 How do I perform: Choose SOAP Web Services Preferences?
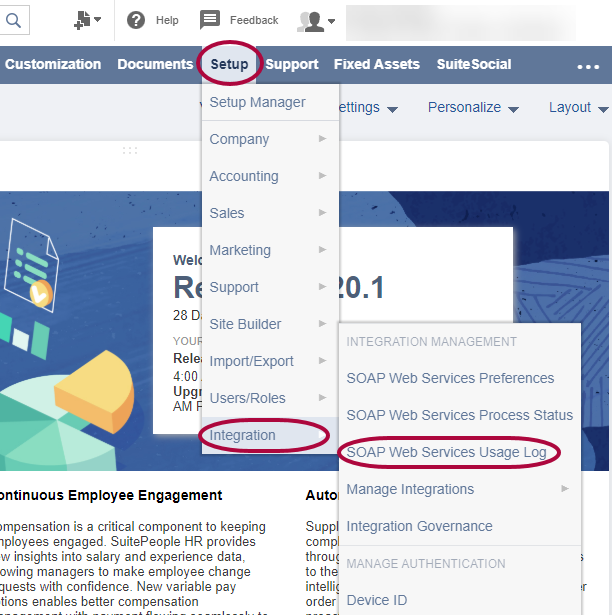coord(450,378)
